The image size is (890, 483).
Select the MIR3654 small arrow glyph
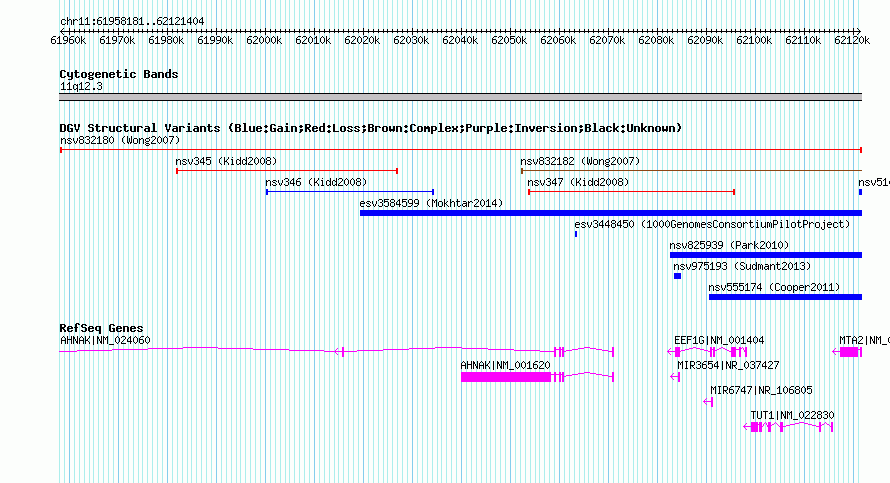coord(675,377)
